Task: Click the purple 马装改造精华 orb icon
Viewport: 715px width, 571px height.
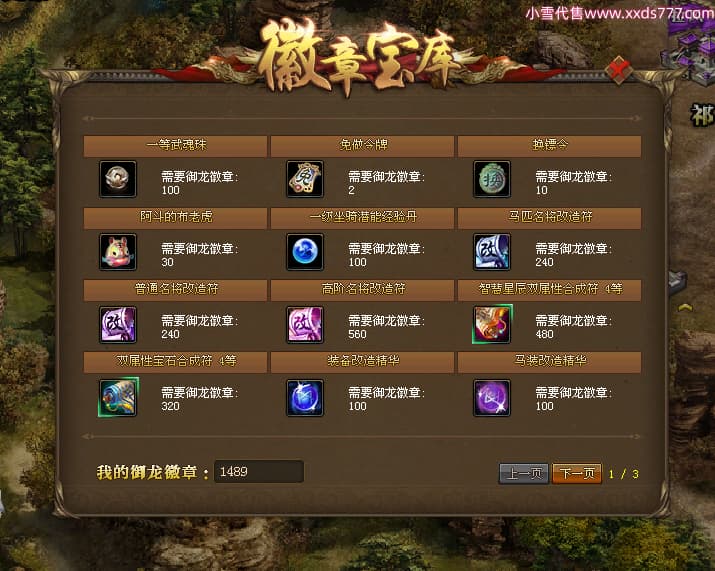Action: (x=492, y=398)
